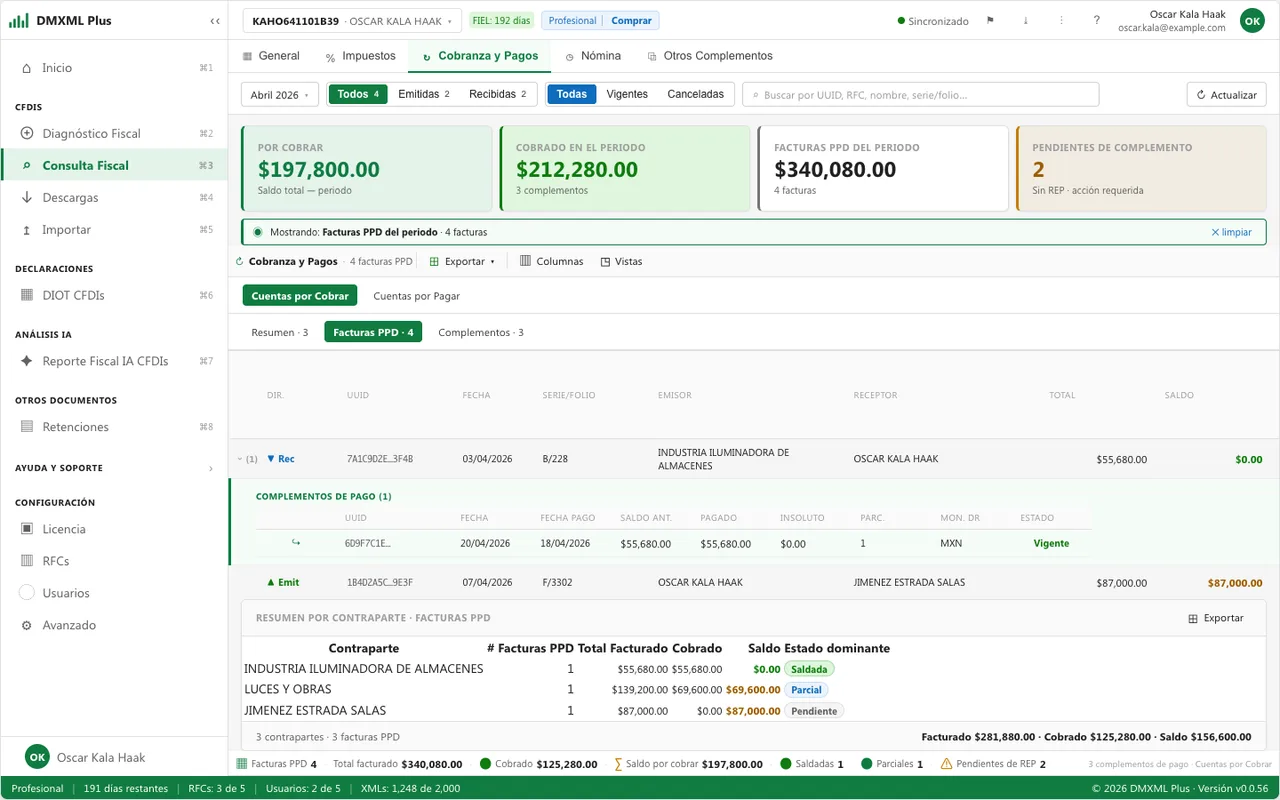The image size is (1280, 800).
Task: Click the Vigente status of complement 6D9F7C1E
Action: (1051, 544)
